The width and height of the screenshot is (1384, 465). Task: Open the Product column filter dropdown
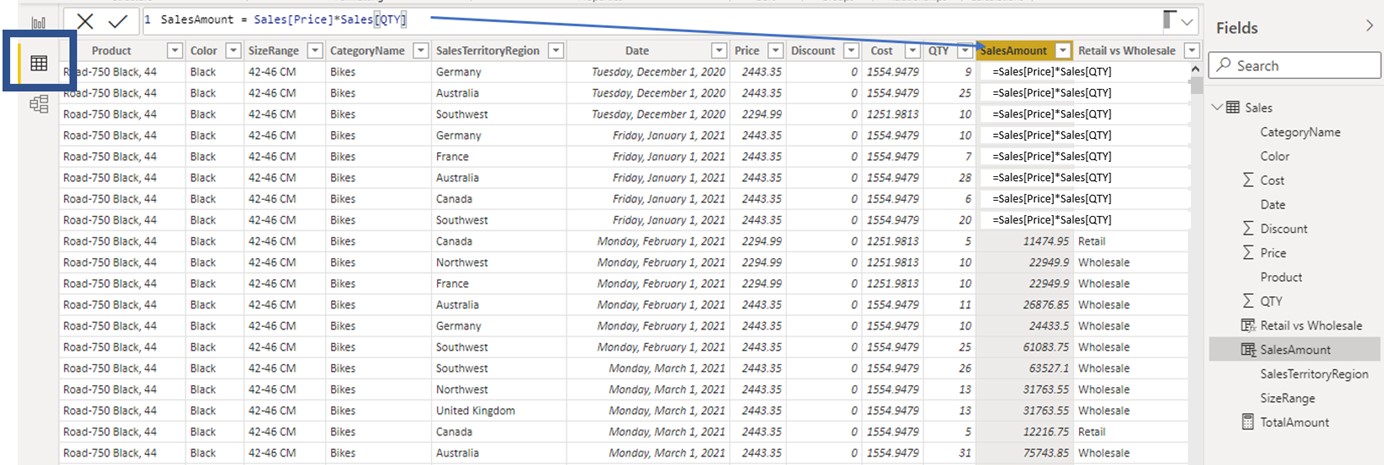(175, 51)
